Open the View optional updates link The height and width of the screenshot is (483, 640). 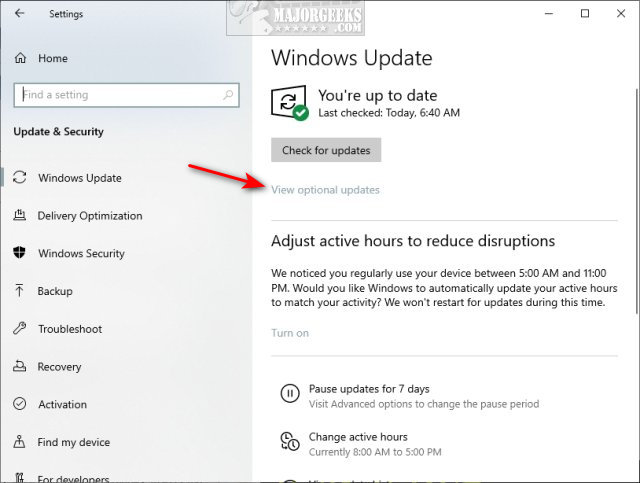coord(326,190)
